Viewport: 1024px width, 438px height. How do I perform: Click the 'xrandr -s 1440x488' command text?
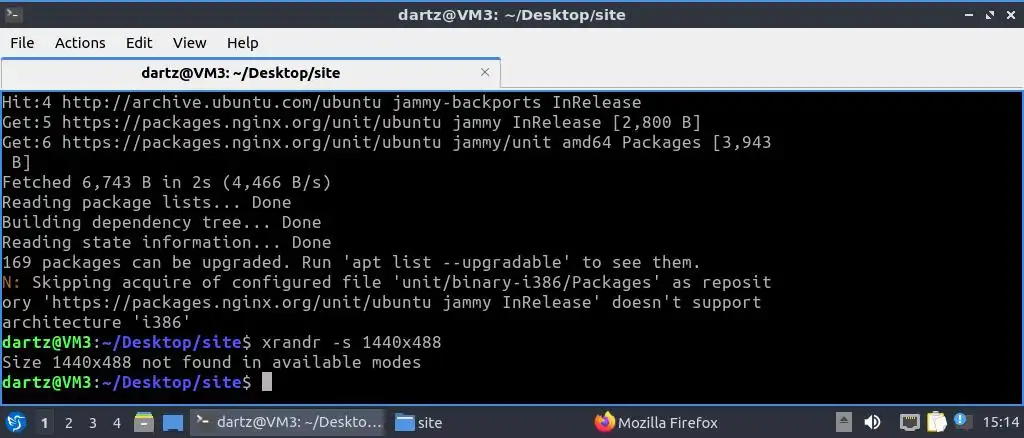[351, 342]
